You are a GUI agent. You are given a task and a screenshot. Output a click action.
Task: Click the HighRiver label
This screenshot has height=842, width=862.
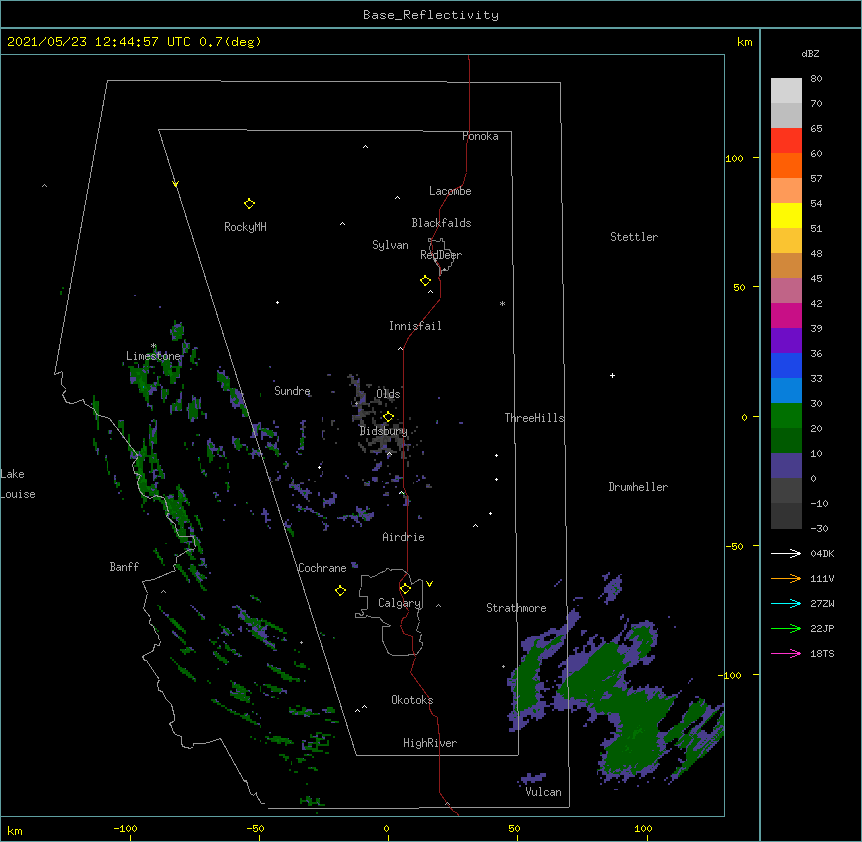[x=430, y=743]
